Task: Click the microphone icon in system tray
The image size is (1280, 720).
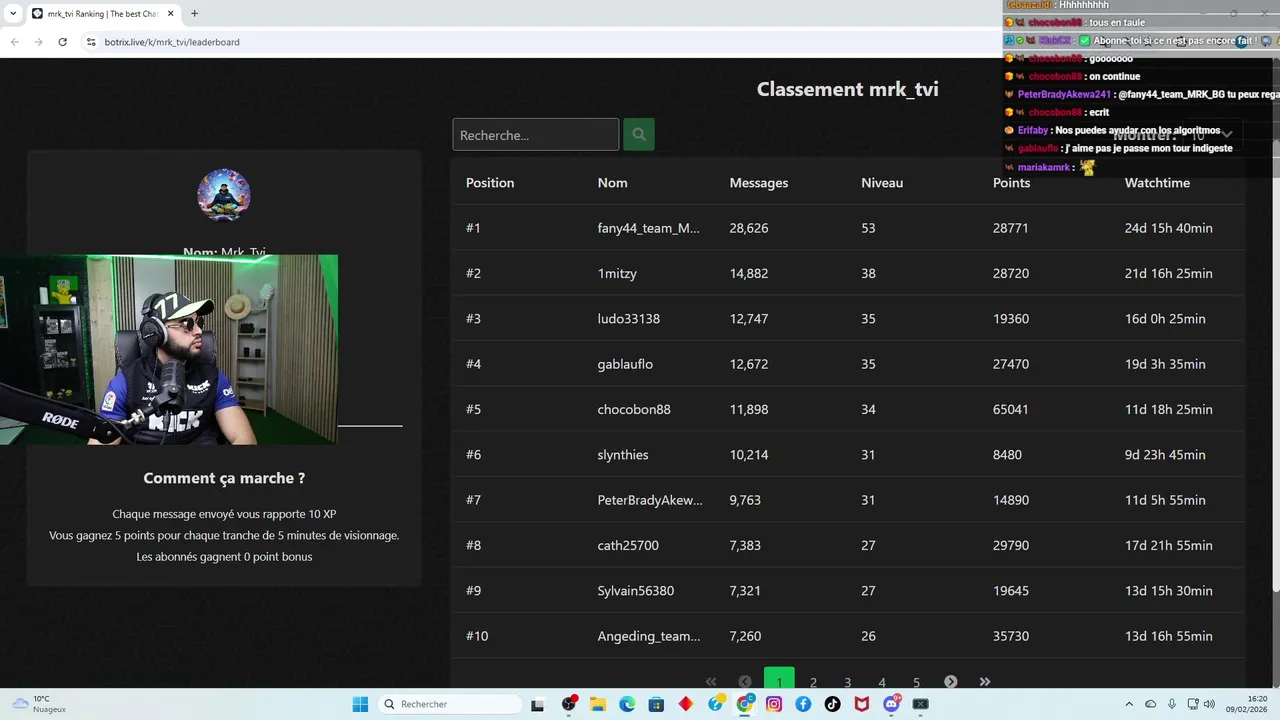Action: (x=1172, y=704)
